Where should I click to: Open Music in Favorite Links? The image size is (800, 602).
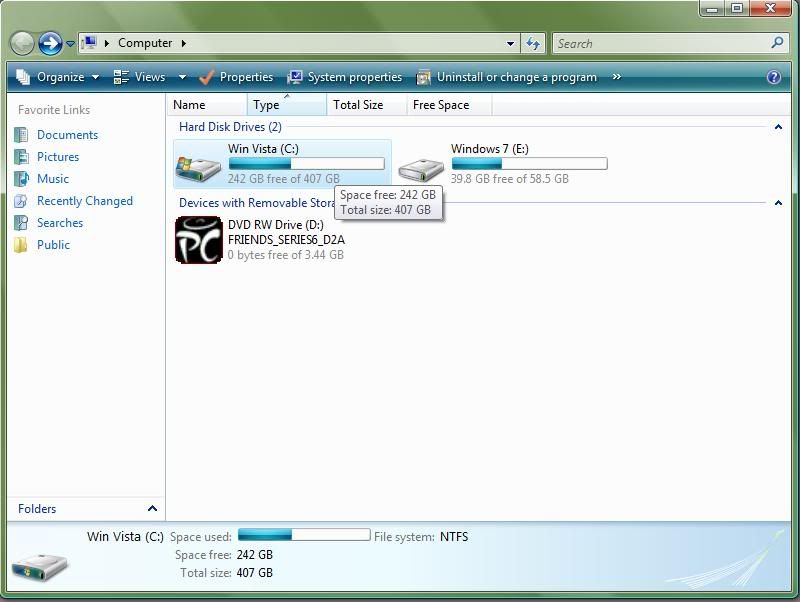[x=53, y=179]
